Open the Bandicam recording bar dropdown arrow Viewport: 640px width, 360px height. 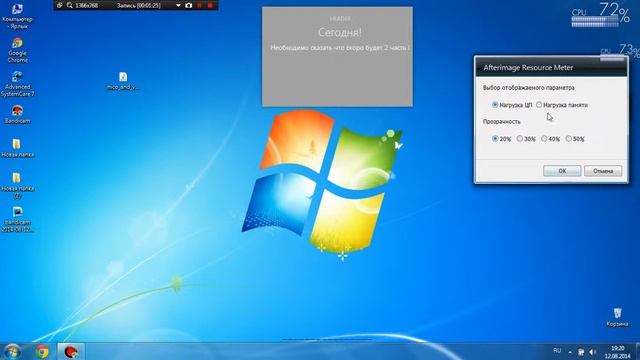click(x=178, y=5)
